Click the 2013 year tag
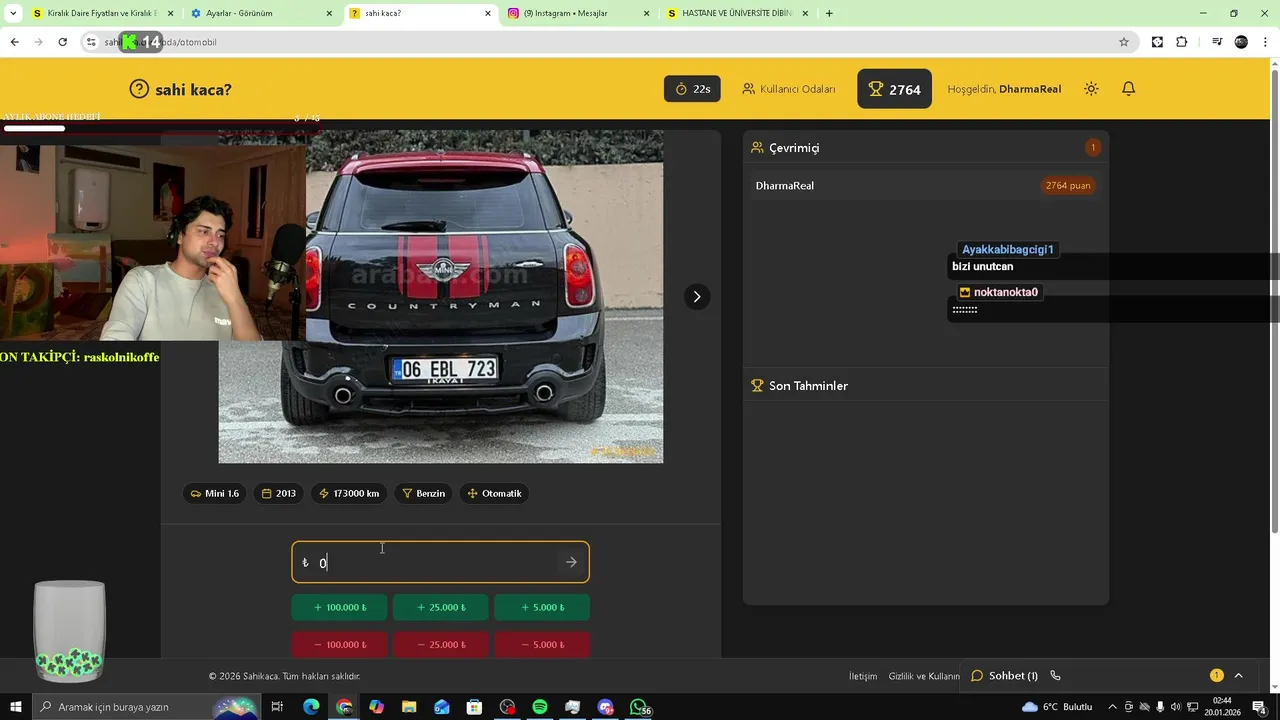Image resolution: width=1280 pixels, height=720 pixels. (279, 493)
